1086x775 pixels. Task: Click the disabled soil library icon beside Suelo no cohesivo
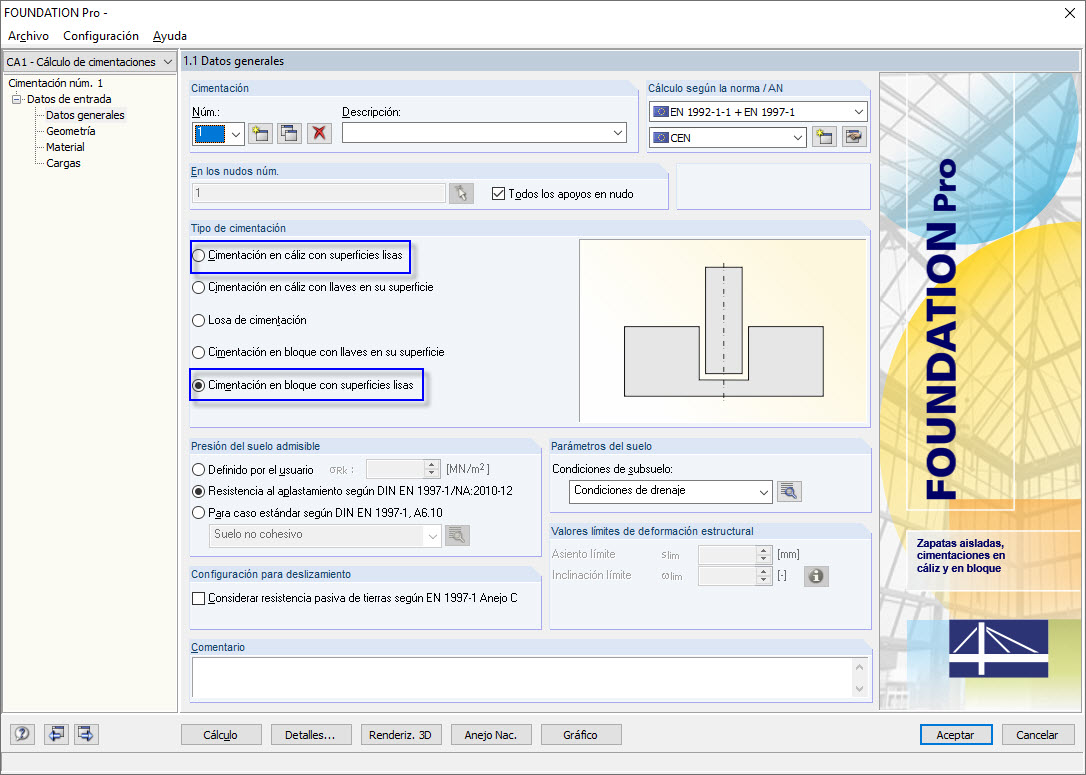(457, 535)
